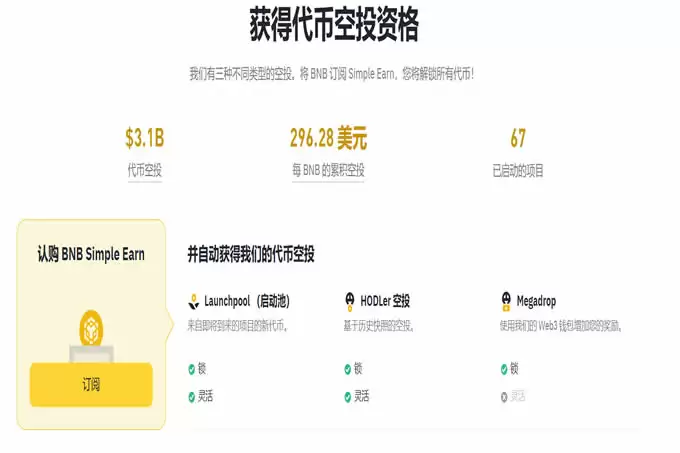Click the 296.28 美元 value
Viewport: 680px width, 453px height.
tap(328, 138)
